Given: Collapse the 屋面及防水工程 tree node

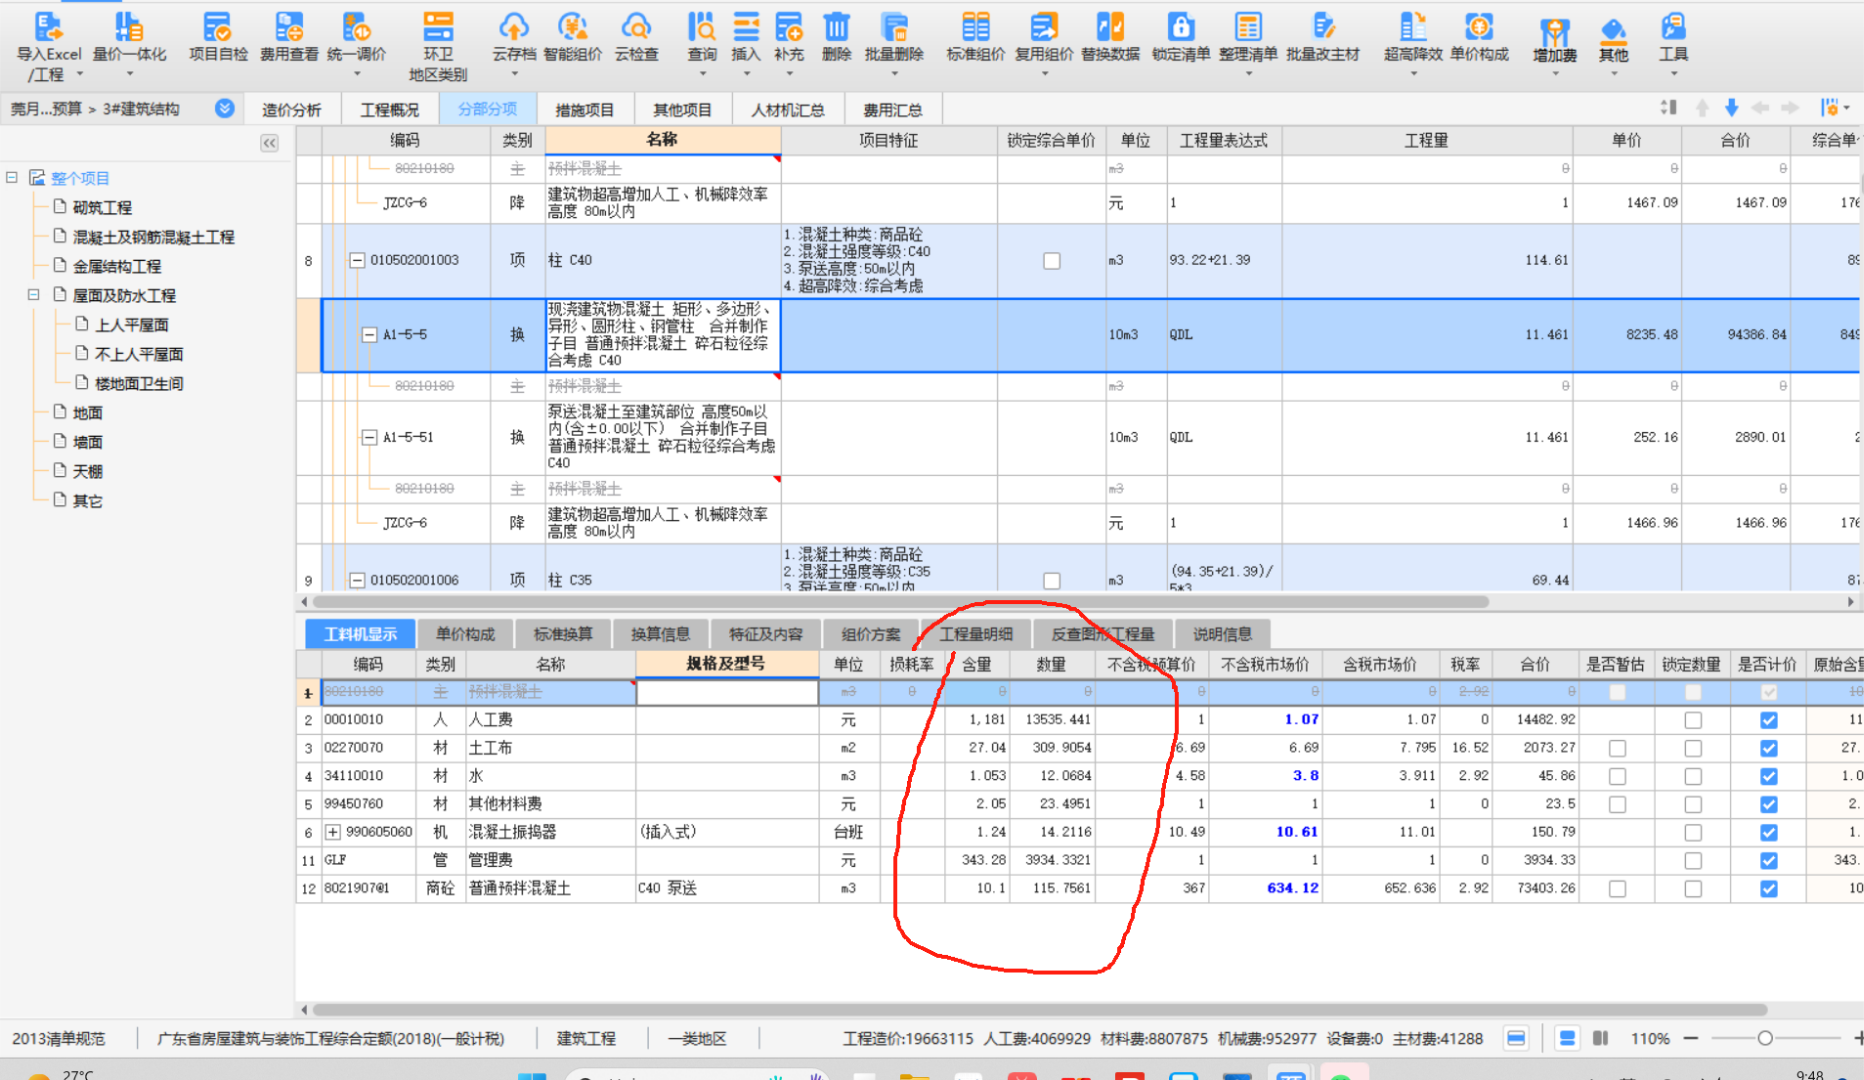Looking at the screenshot, I should [x=33, y=295].
